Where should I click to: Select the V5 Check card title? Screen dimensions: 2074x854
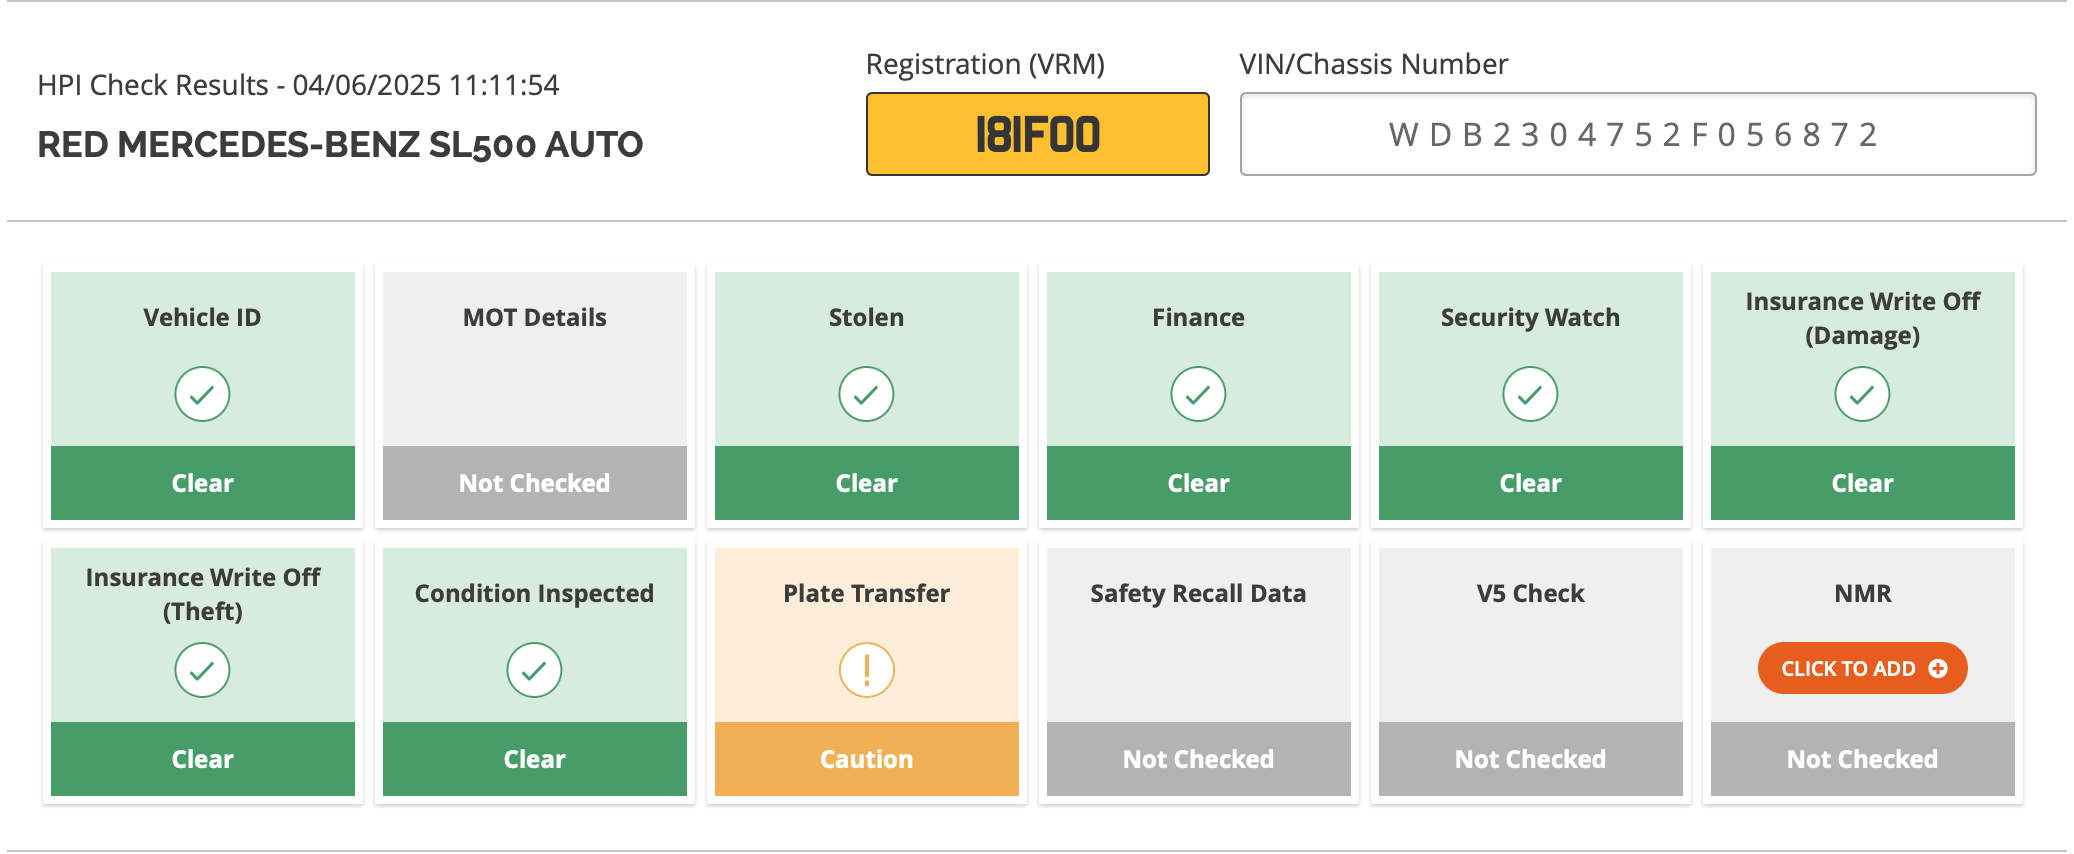(1530, 593)
